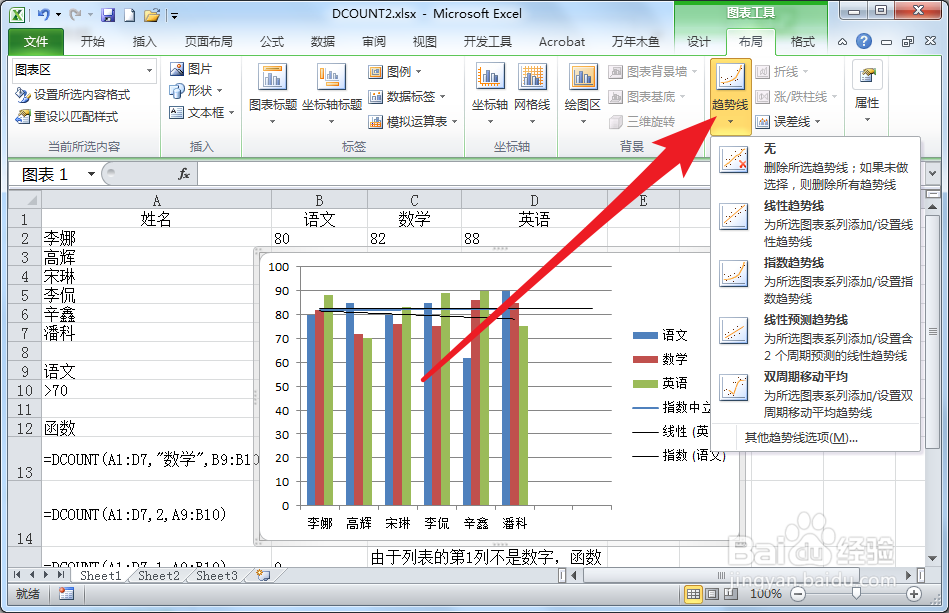This screenshot has height=613, width=949.
Task: Click inside the formula bar input
Action: (560, 175)
